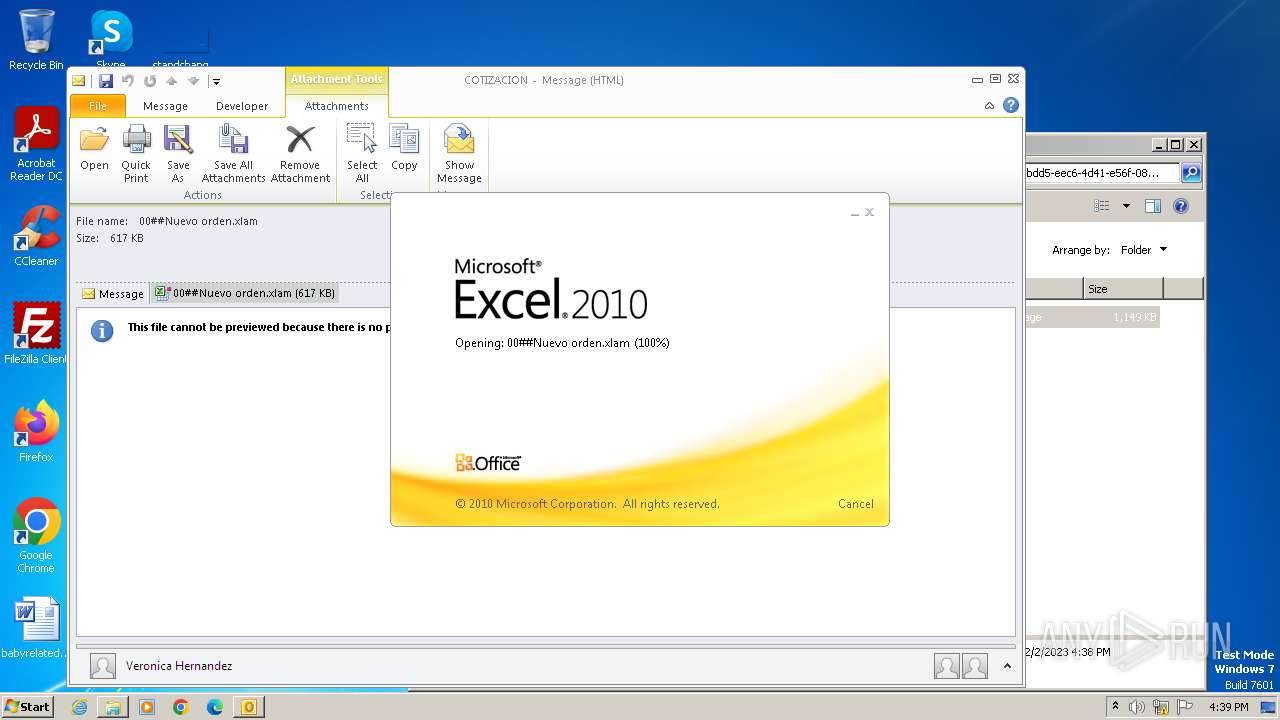Open contact photo beside Veronica Hernandez
The width and height of the screenshot is (1280, 720).
pos(103,666)
